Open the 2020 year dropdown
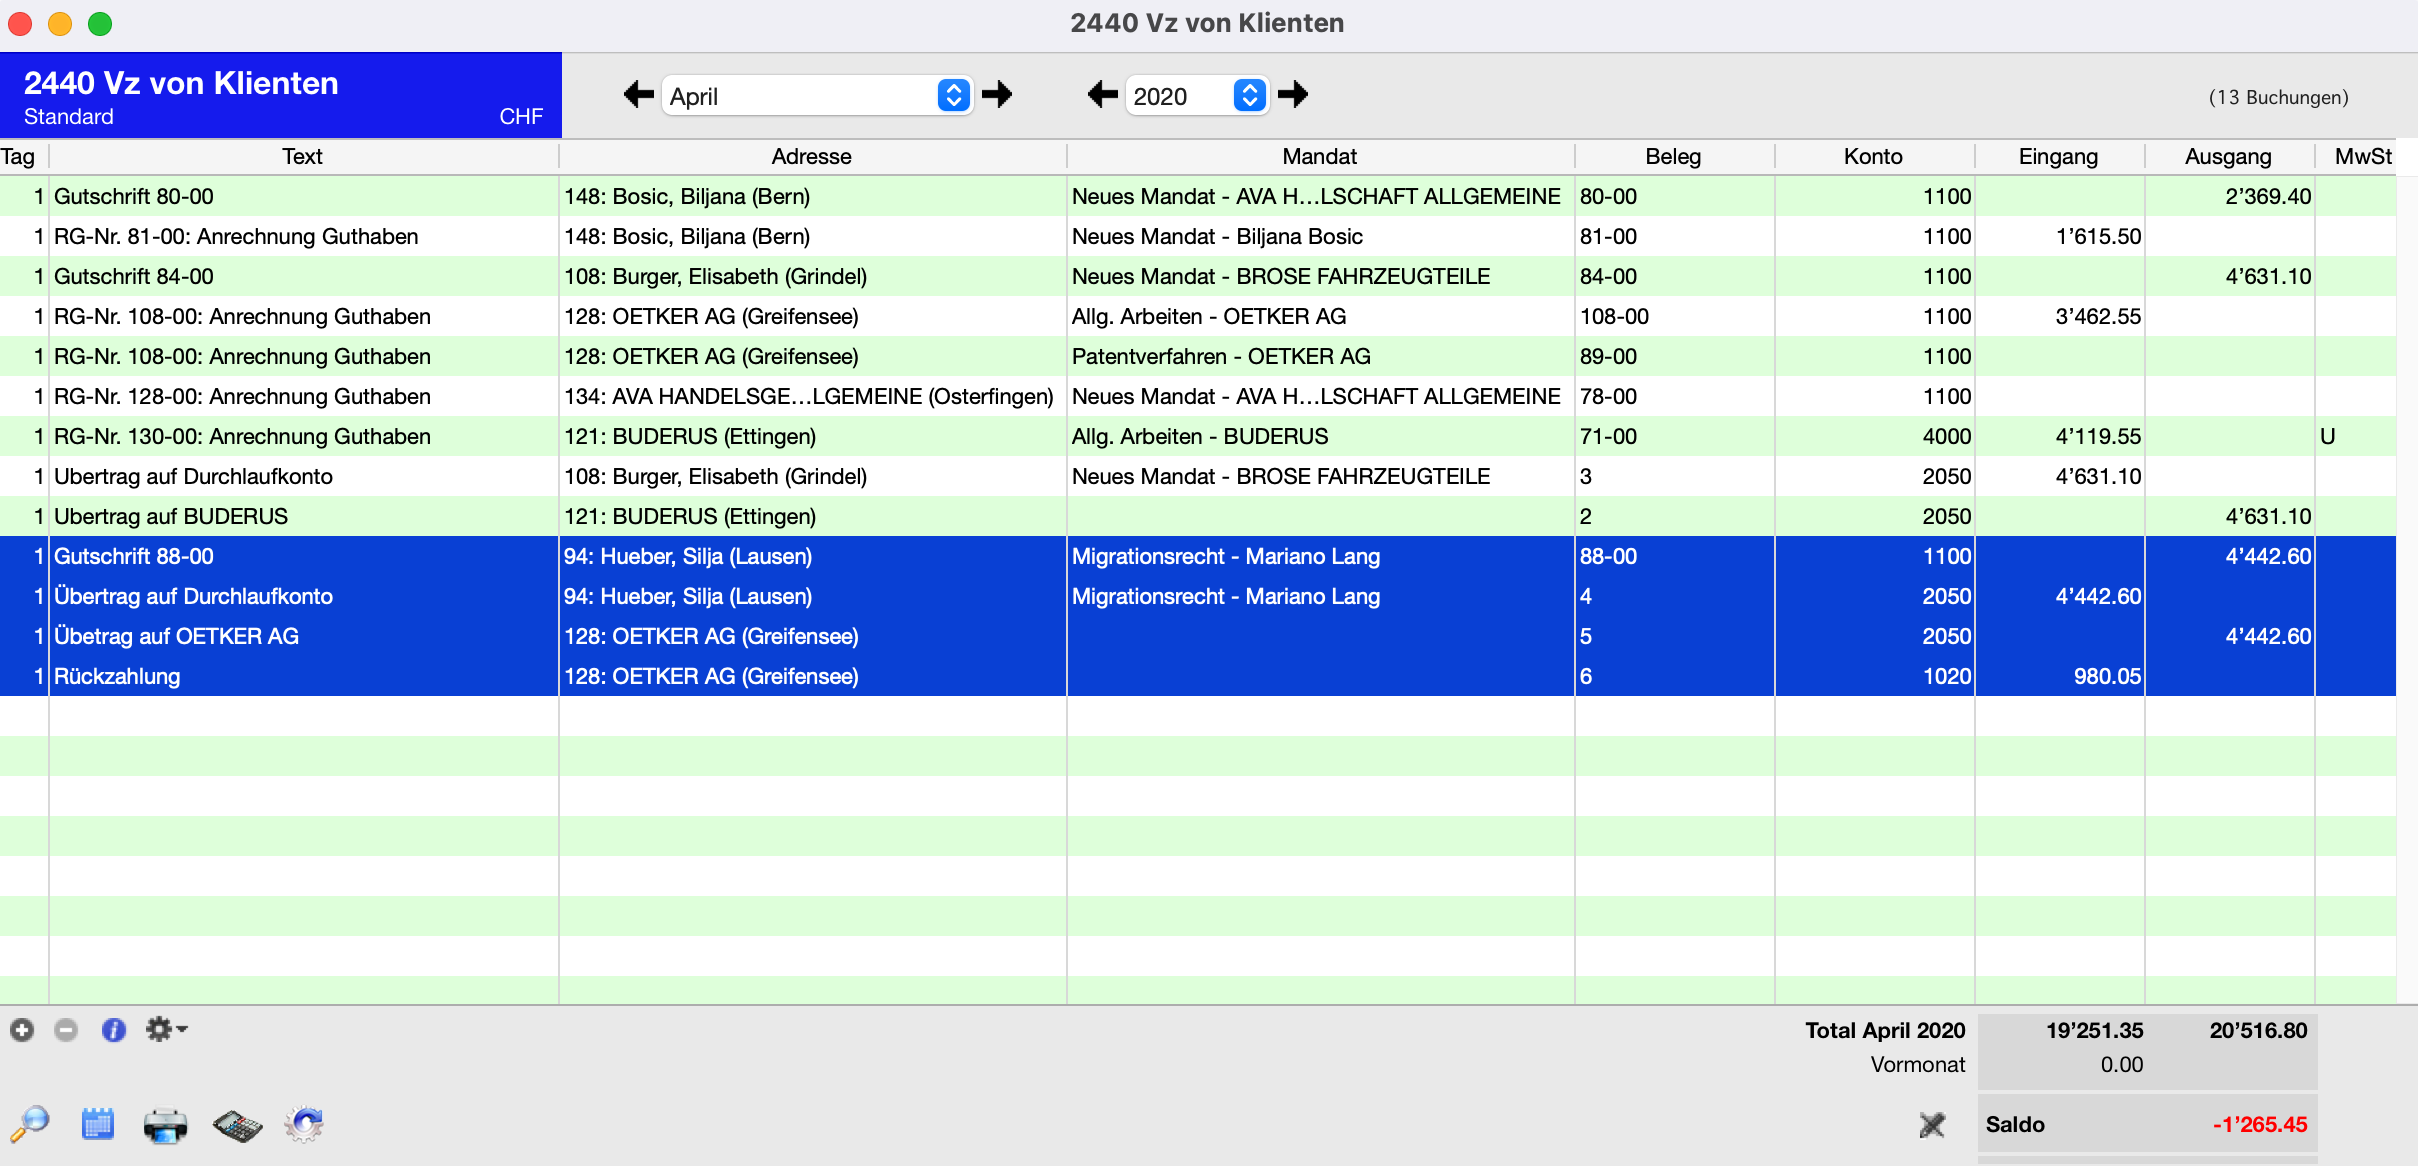 pyautogui.click(x=1197, y=96)
